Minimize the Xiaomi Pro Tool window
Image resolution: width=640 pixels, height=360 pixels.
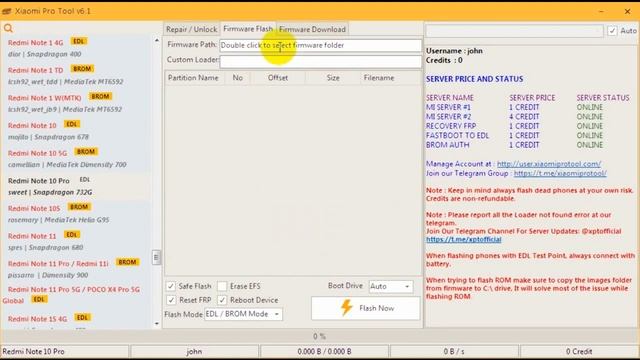tap(601, 11)
